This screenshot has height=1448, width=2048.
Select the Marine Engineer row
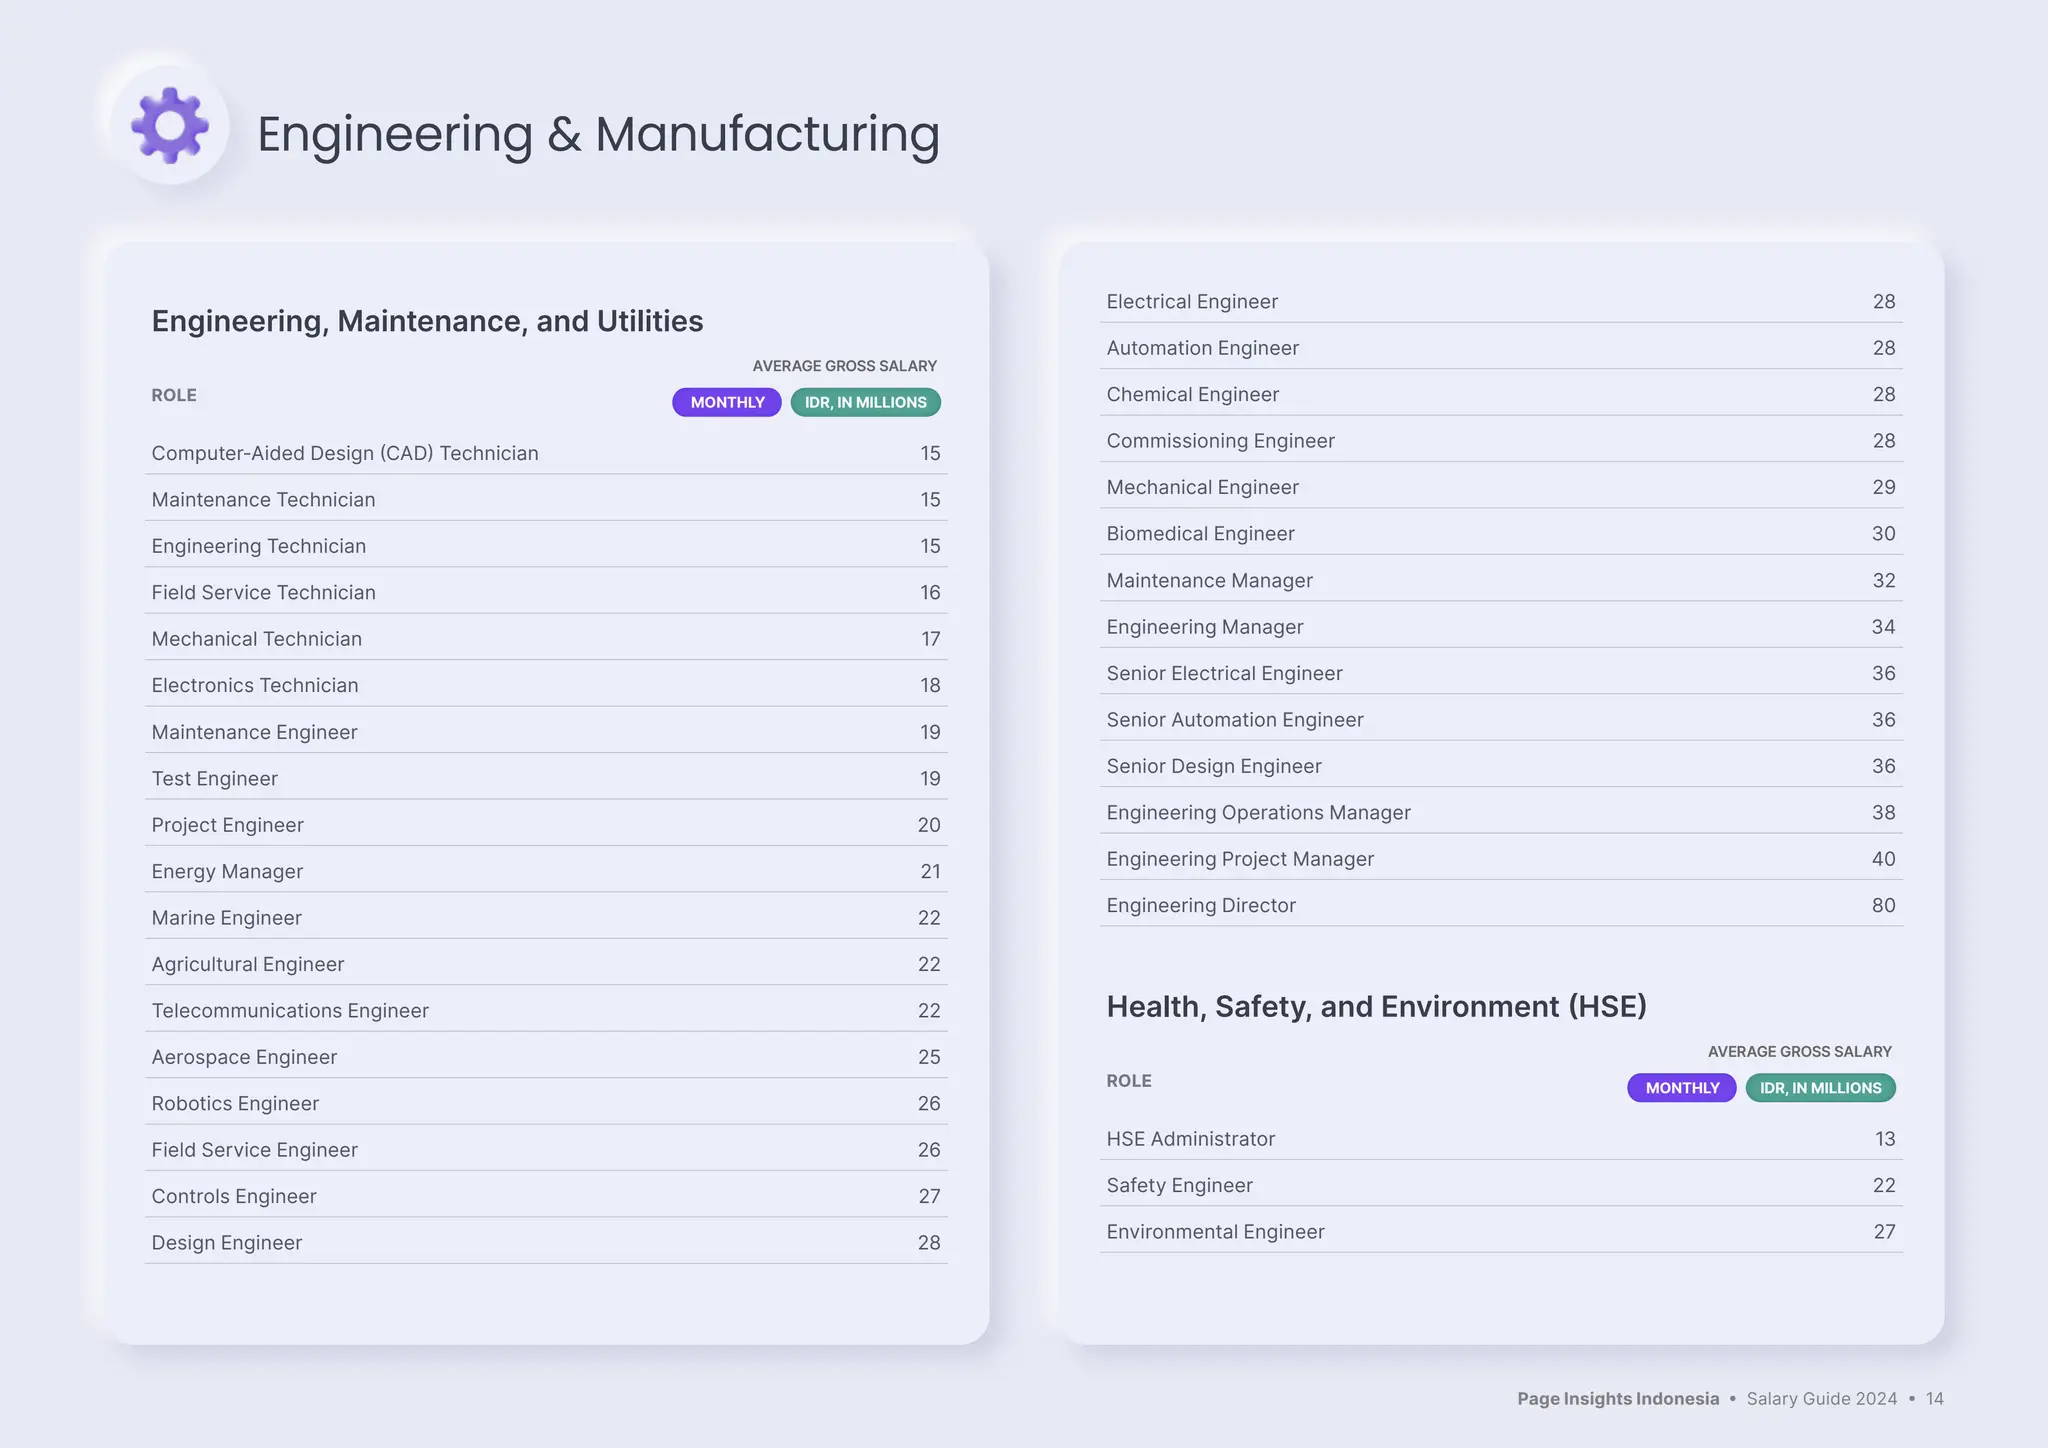[546, 918]
